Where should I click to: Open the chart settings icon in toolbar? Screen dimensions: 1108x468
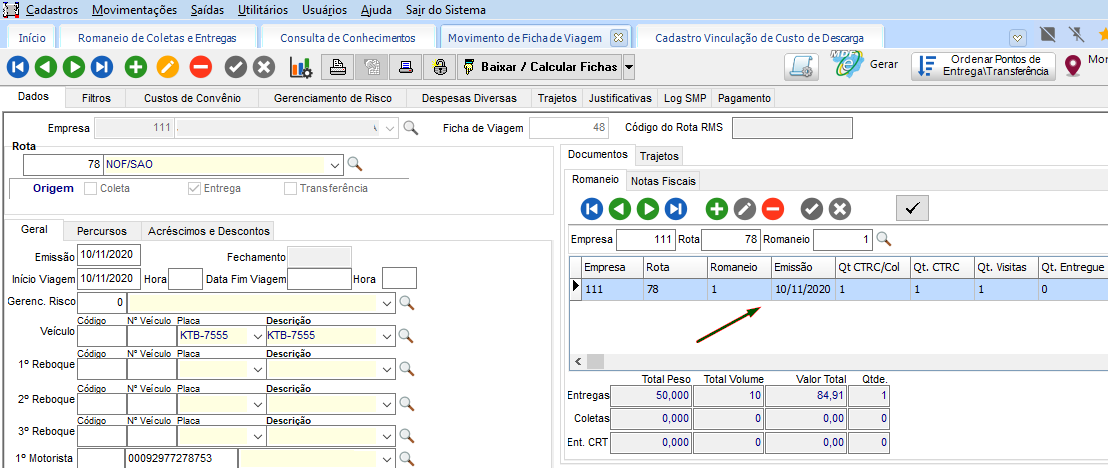click(x=300, y=67)
